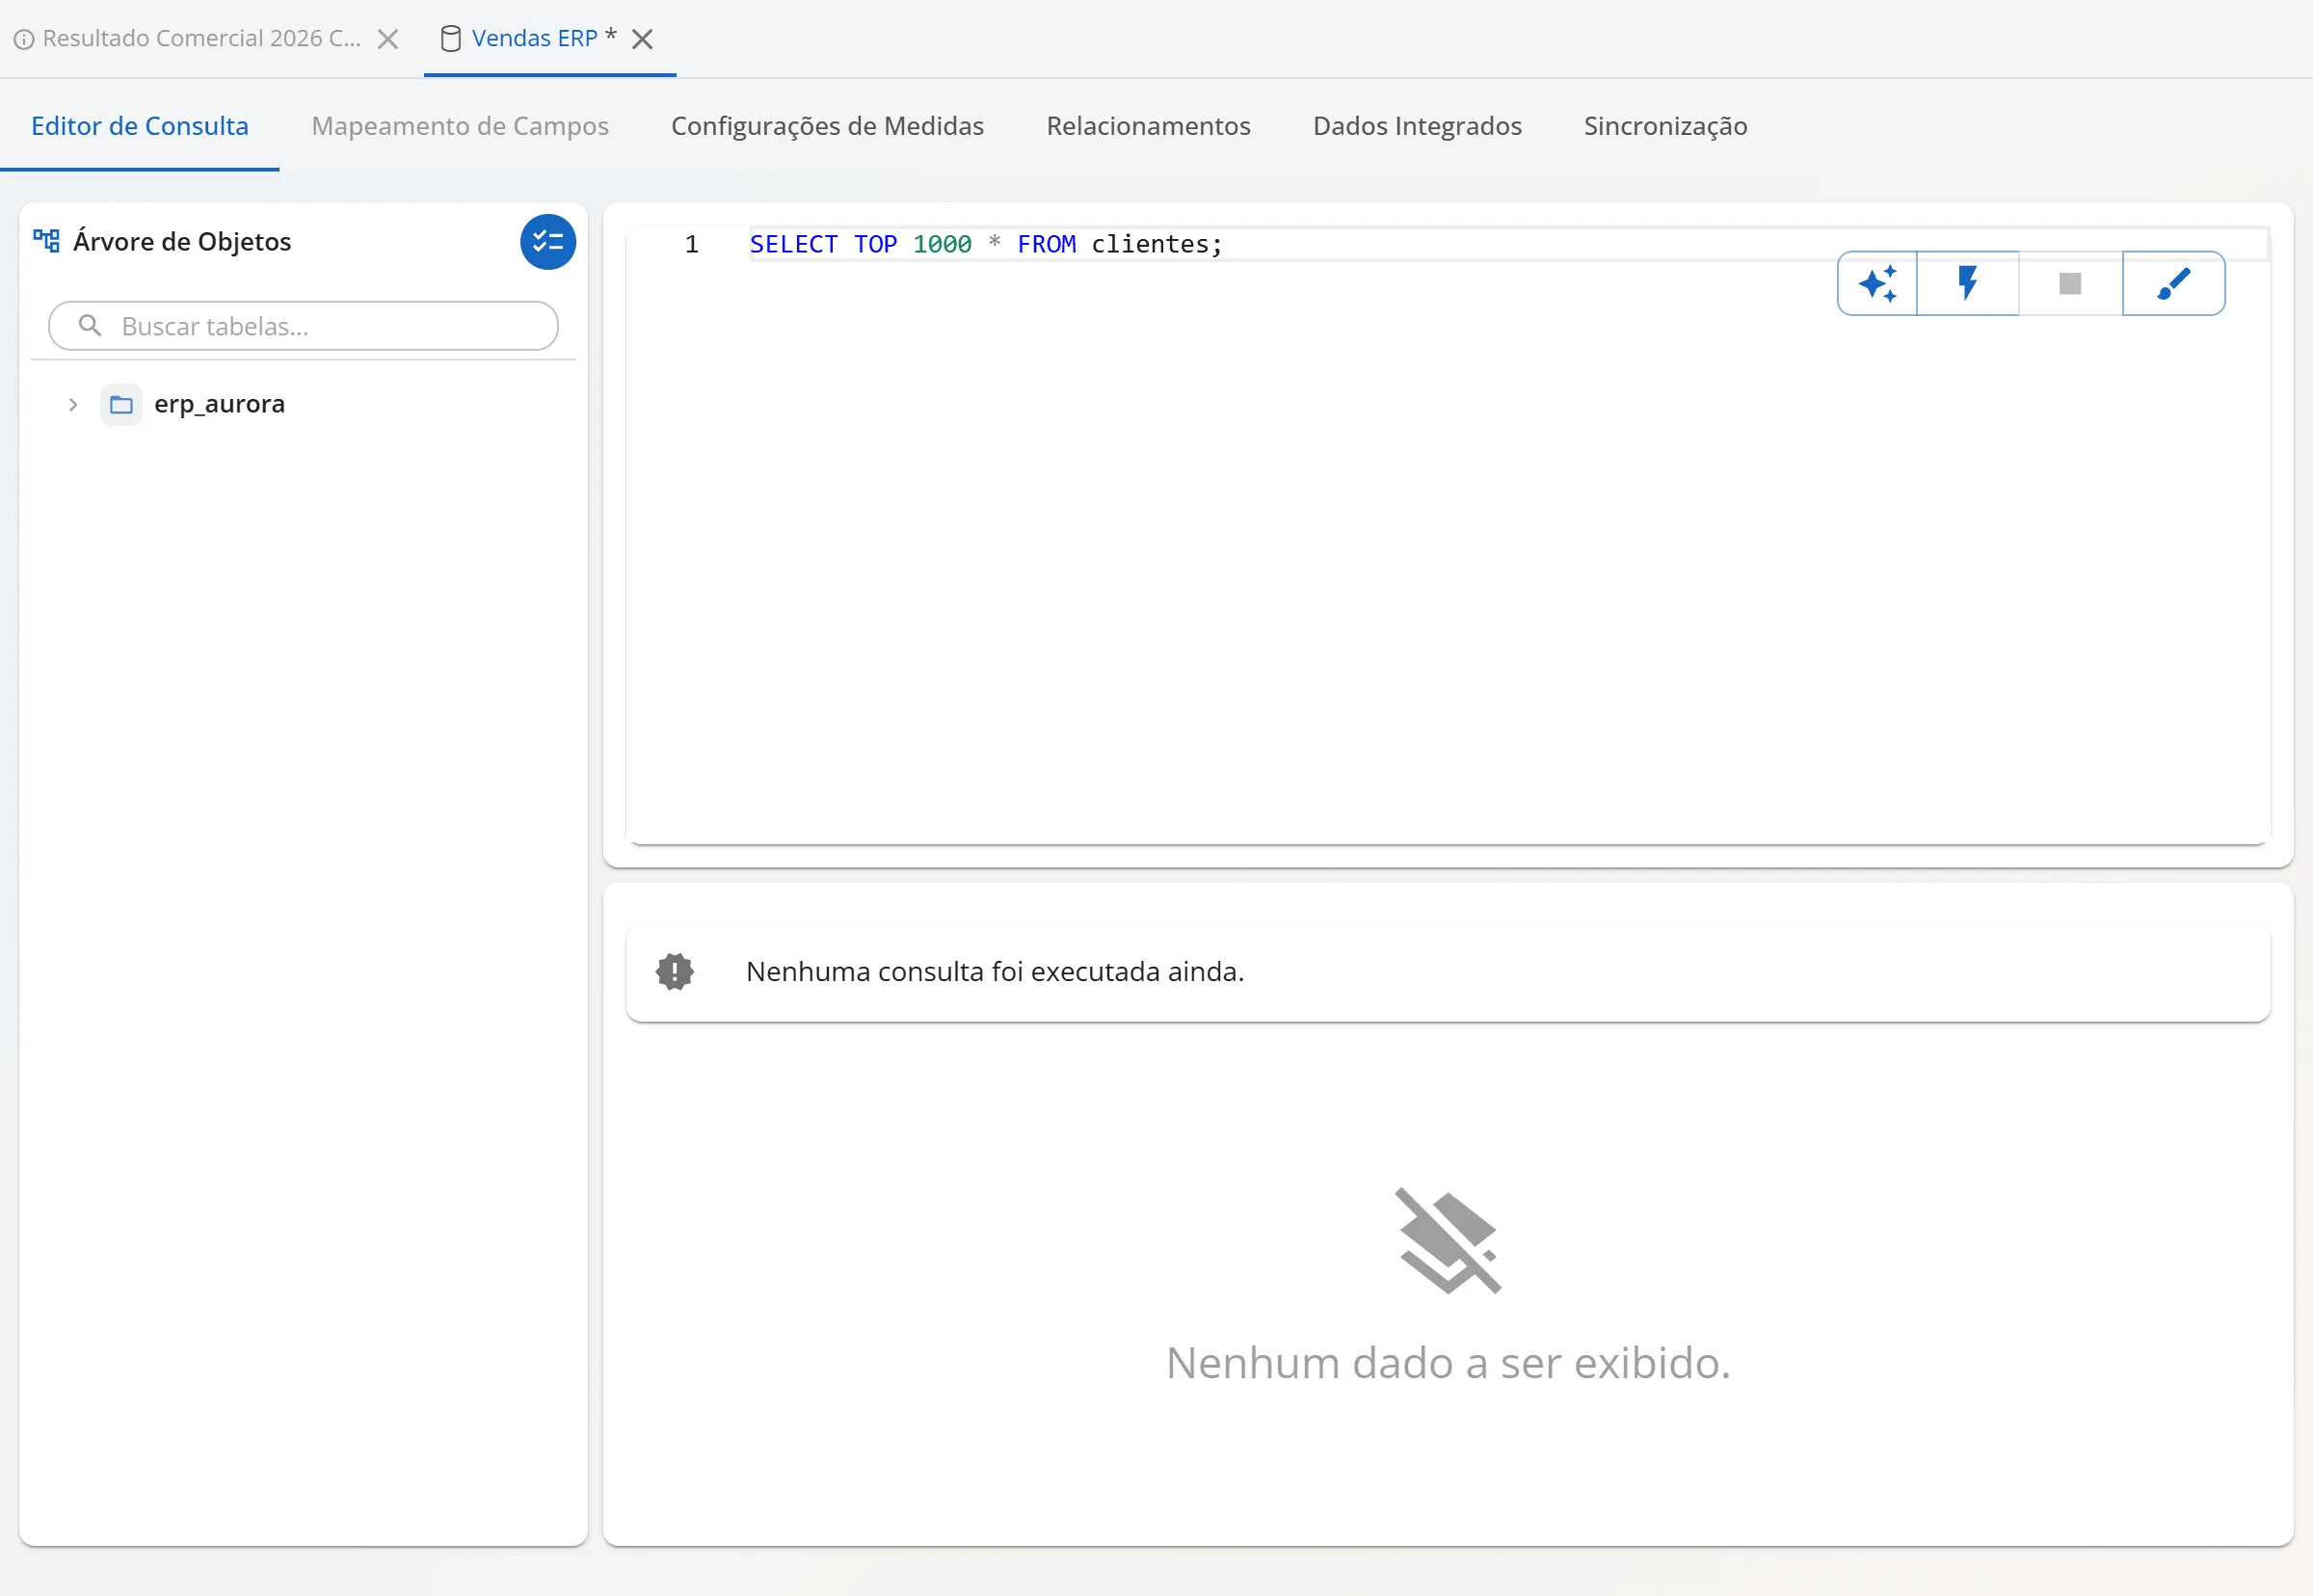The height and width of the screenshot is (1596, 2313).
Task: Switch to Resultado Comercial 2026 document tab
Action: click(201, 39)
